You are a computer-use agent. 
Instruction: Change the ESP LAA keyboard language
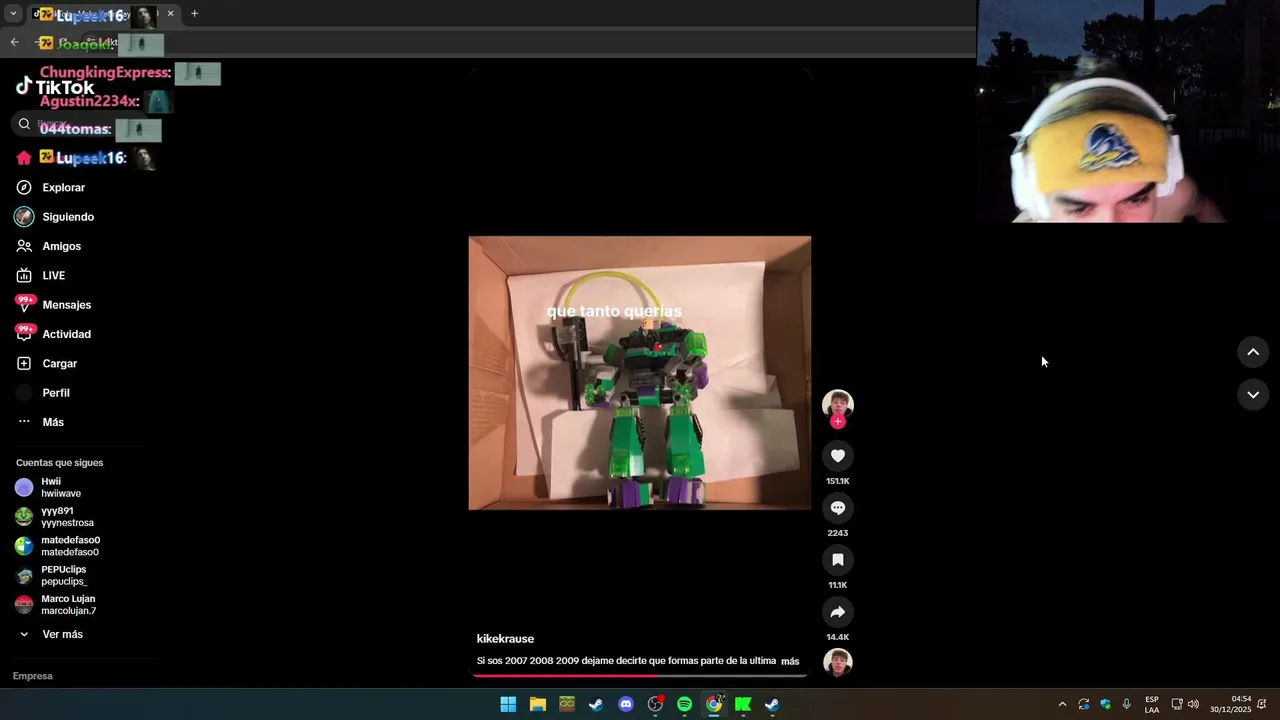click(1152, 704)
